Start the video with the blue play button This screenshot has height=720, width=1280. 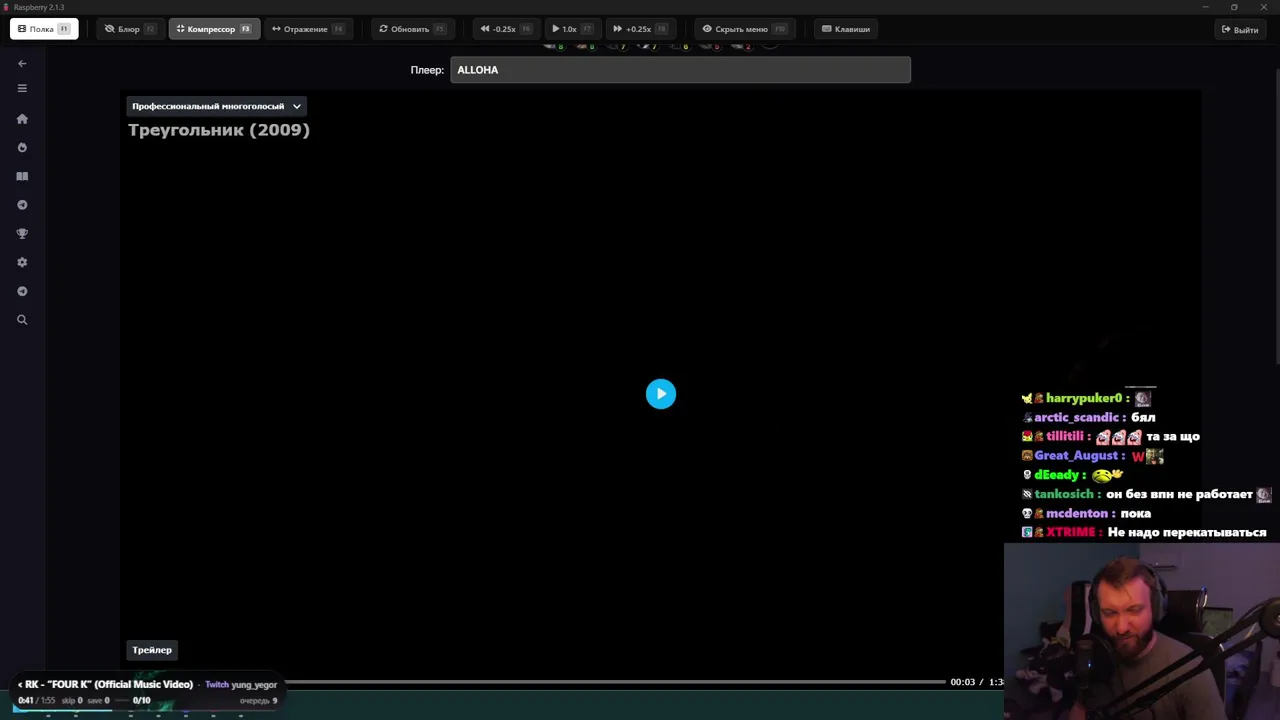point(661,394)
